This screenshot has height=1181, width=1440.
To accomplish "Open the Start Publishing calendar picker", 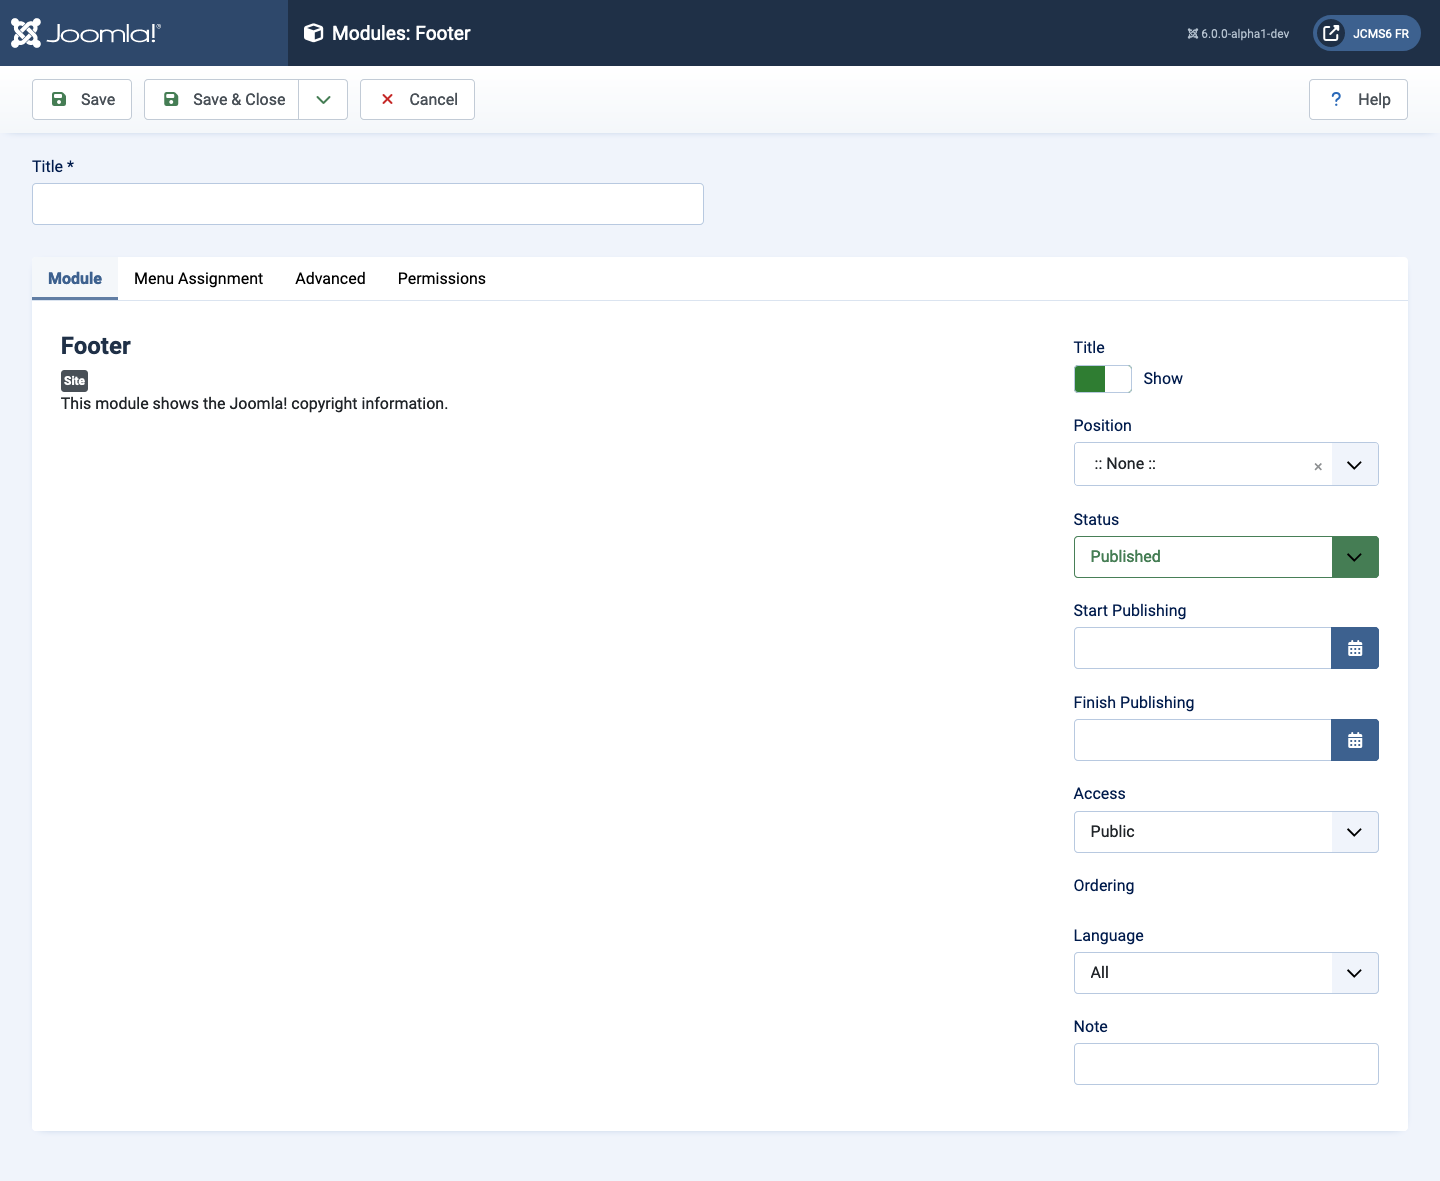I will coord(1355,648).
